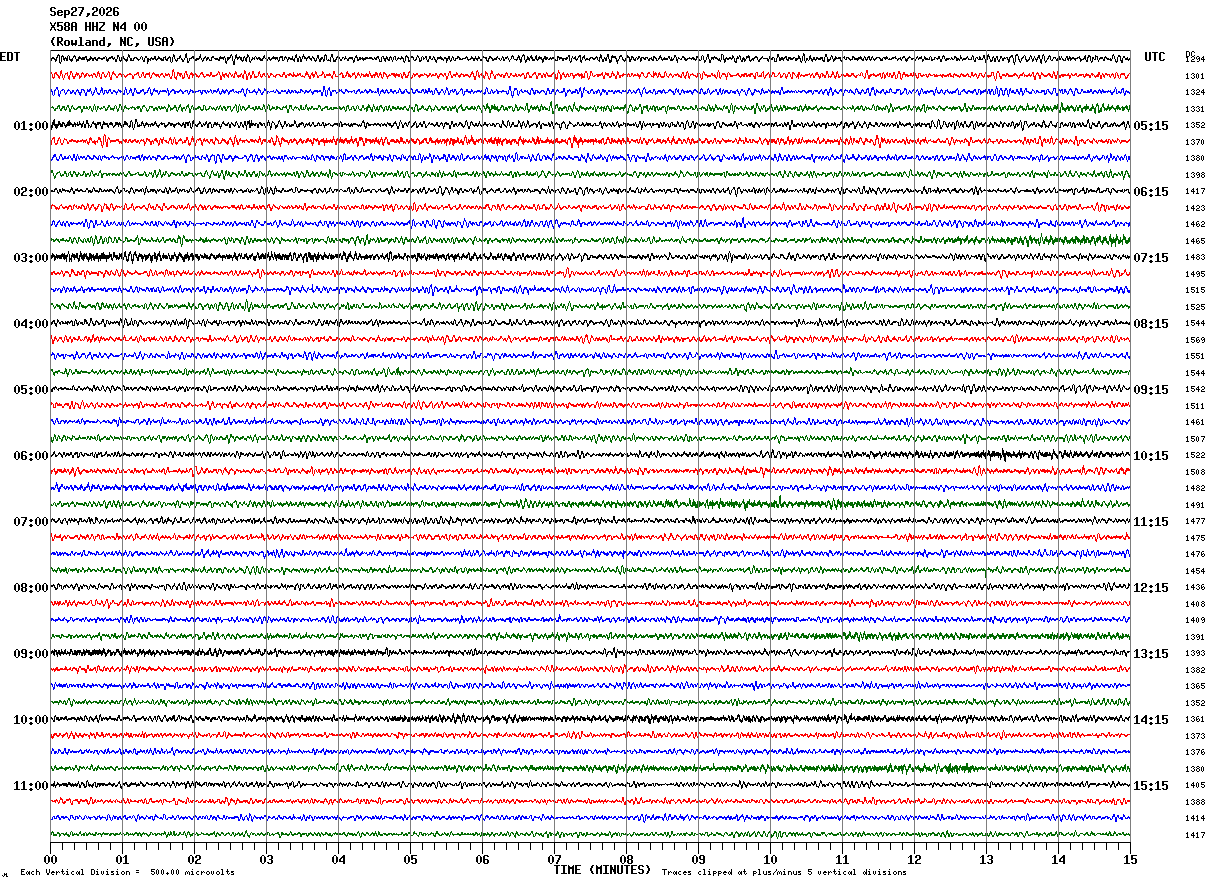
Task: Click the 06:00 EDT time label
Action: (31, 456)
